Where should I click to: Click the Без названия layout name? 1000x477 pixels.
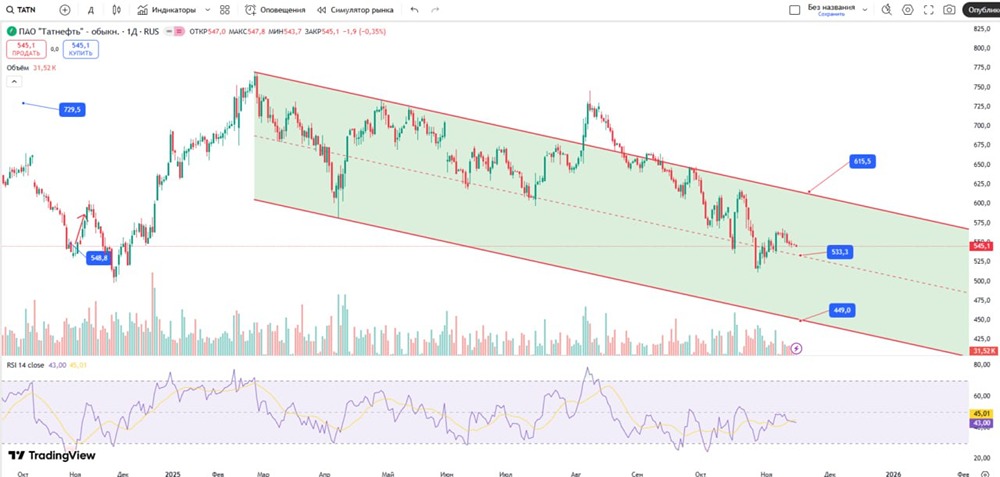click(x=831, y=7)
